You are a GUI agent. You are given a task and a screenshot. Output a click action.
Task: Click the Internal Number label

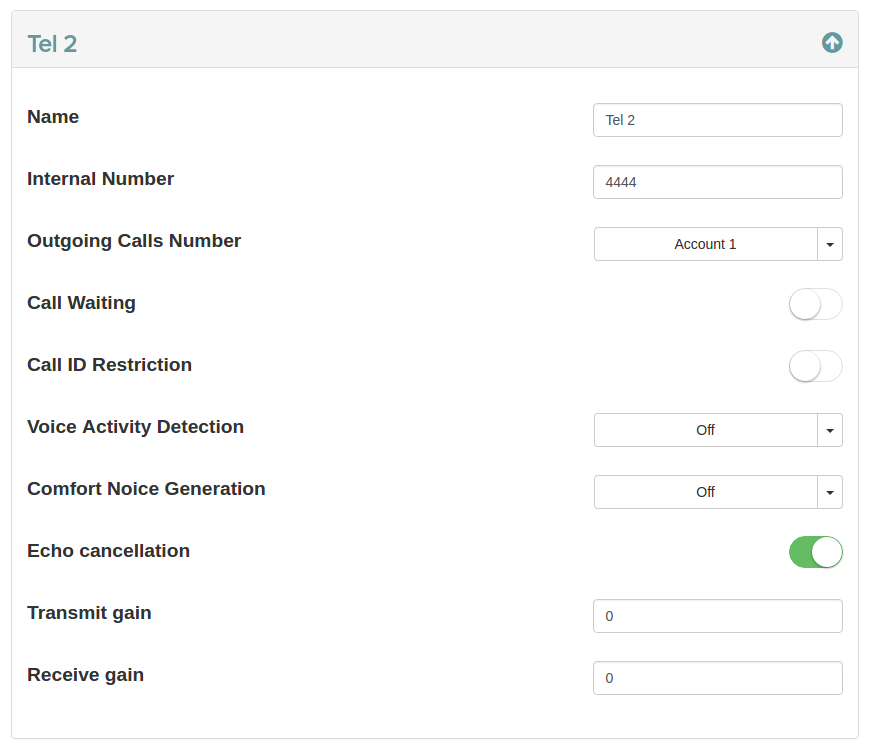pos(100,179)
